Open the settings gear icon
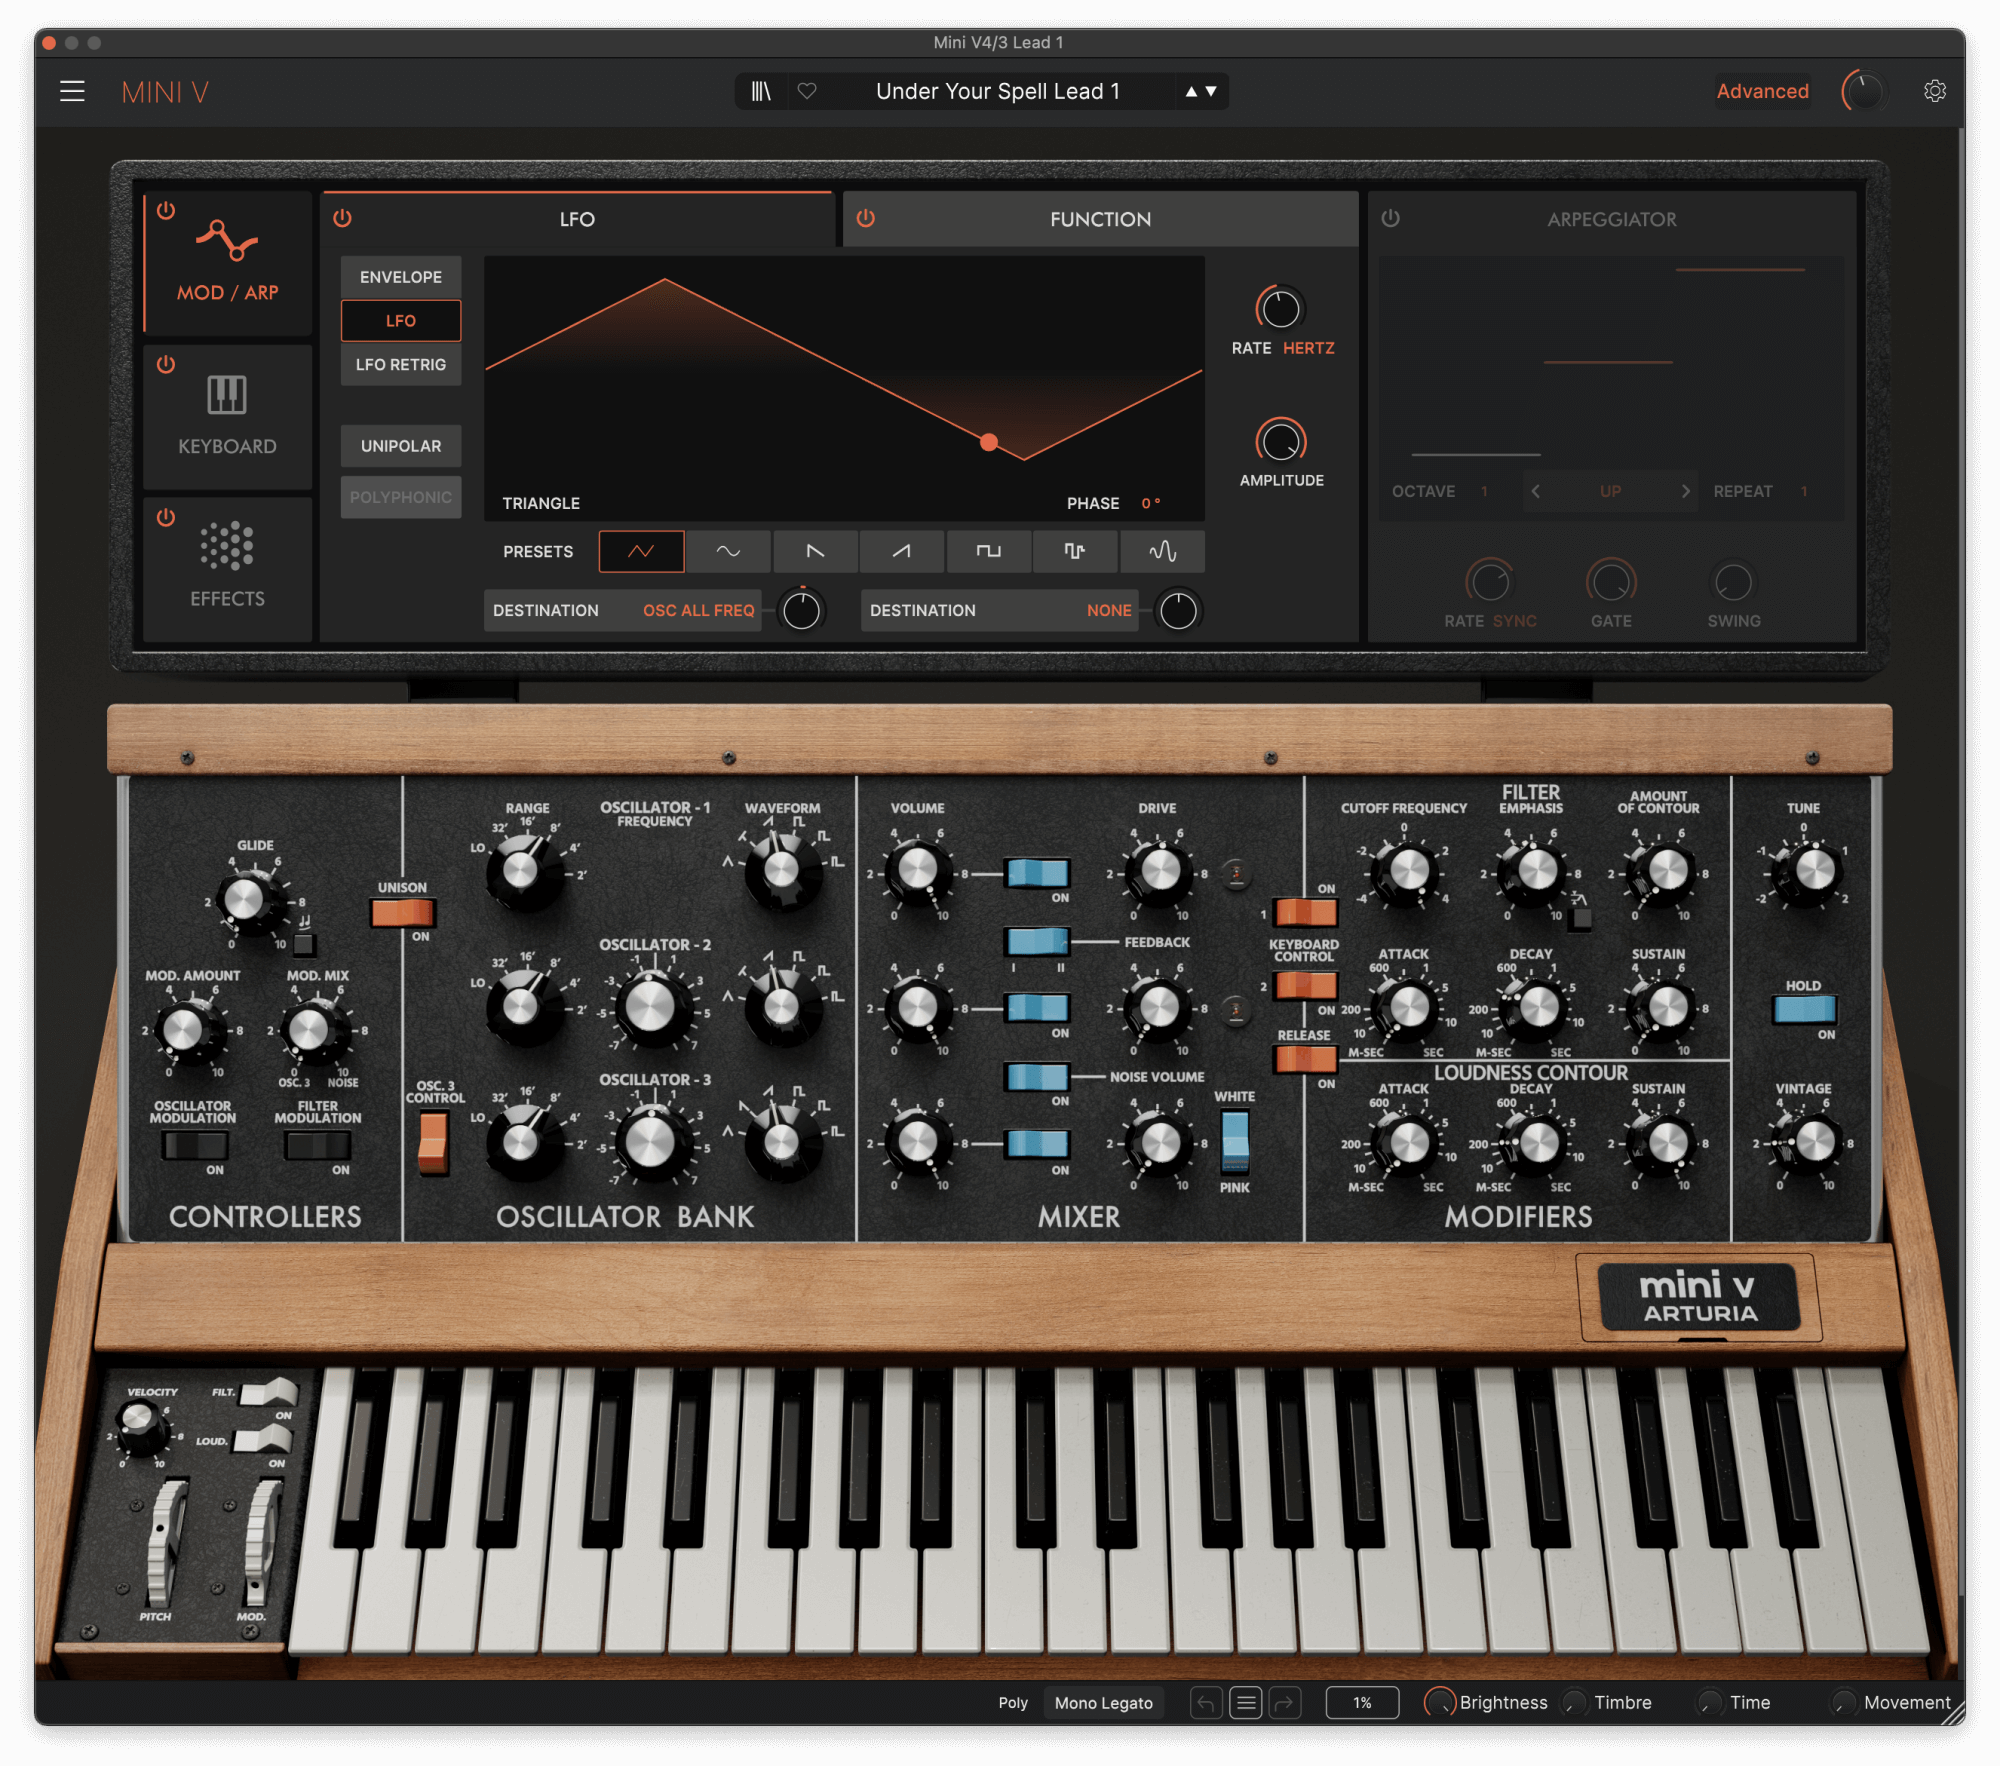 (x=1934, y=91)
